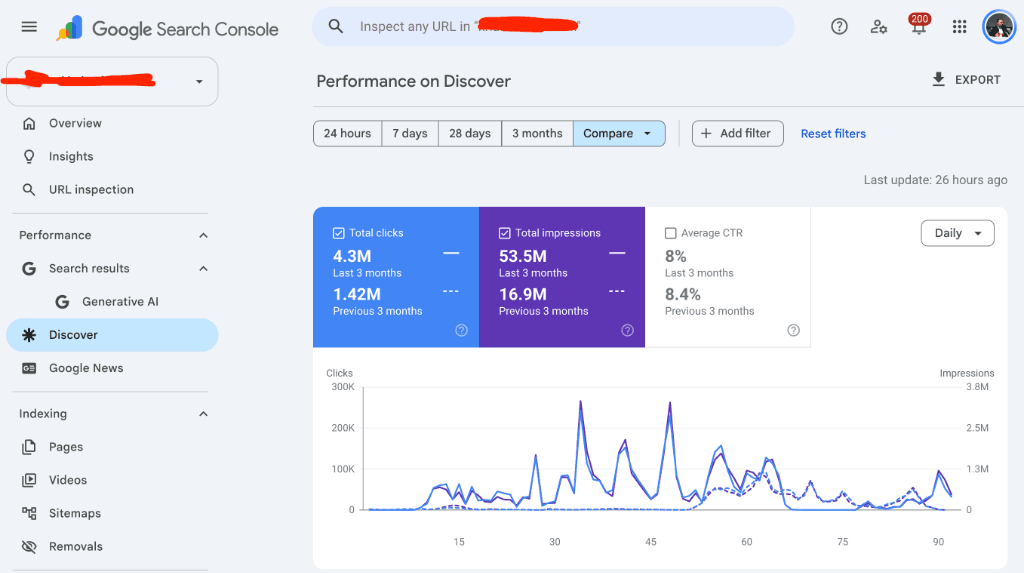Open the Daily granularity dropdown
The image size is (1024, 573).
[957, 233]
